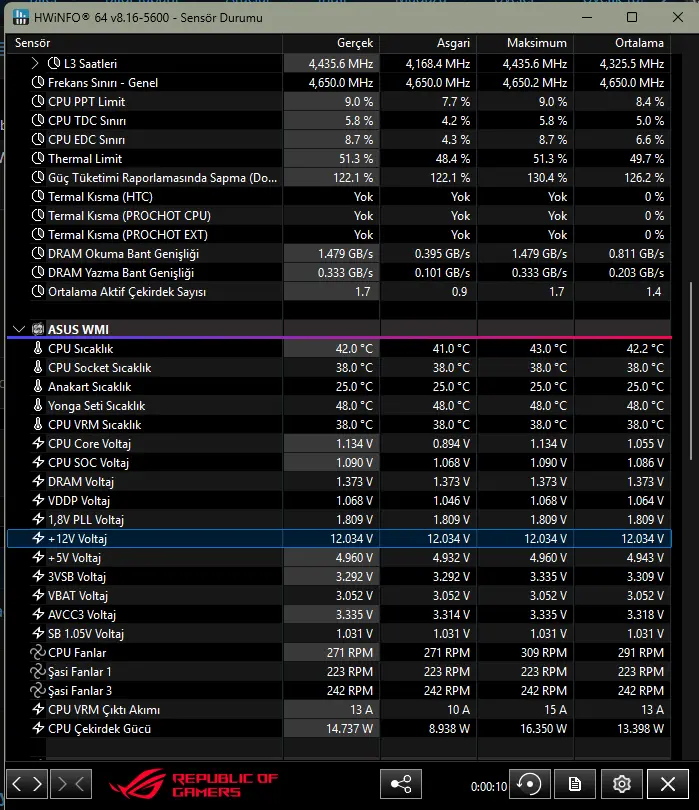Click the Anakart Sıcaklık thermometer icon
The height and width of the screenshot is (810, 699).
tap(38, 386)
